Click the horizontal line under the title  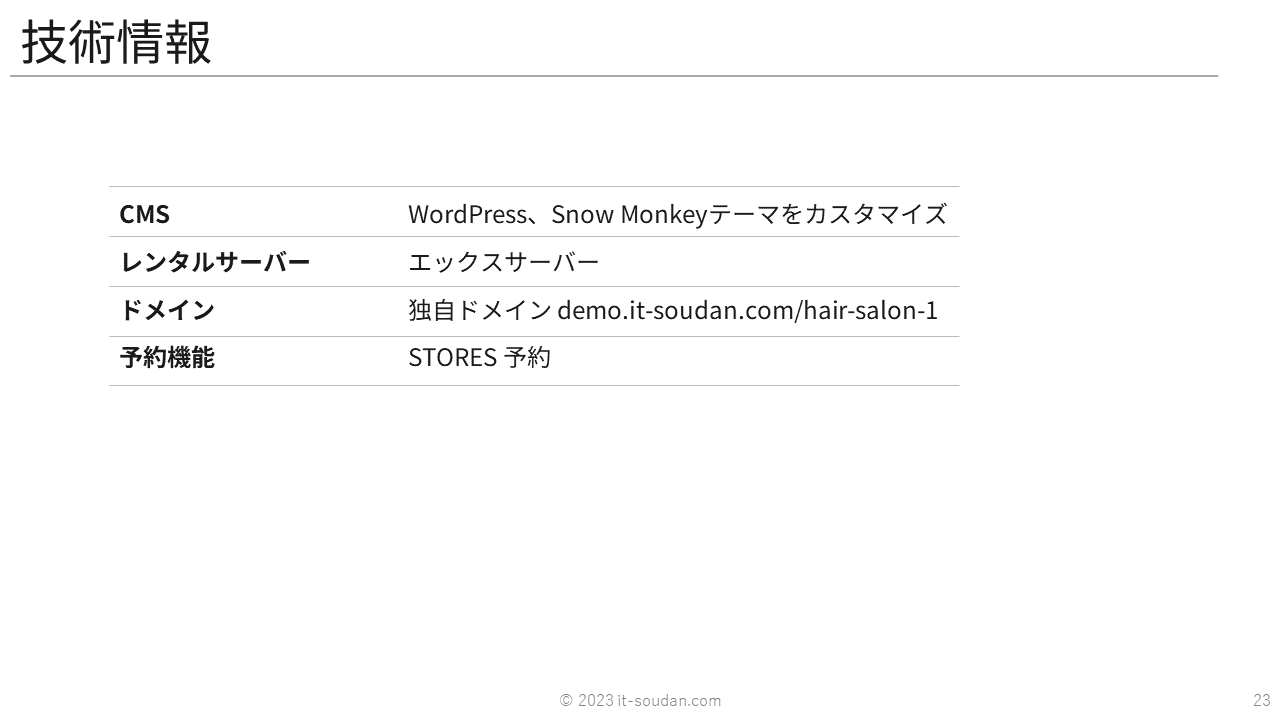pyautogui.click(x=614, y=76)
